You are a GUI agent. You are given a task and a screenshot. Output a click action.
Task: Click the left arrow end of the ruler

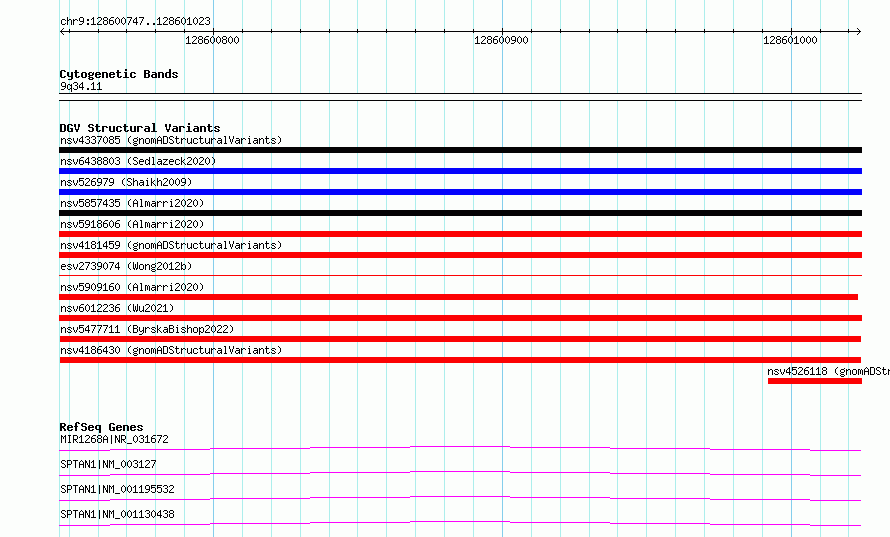(x=63, y=32)
